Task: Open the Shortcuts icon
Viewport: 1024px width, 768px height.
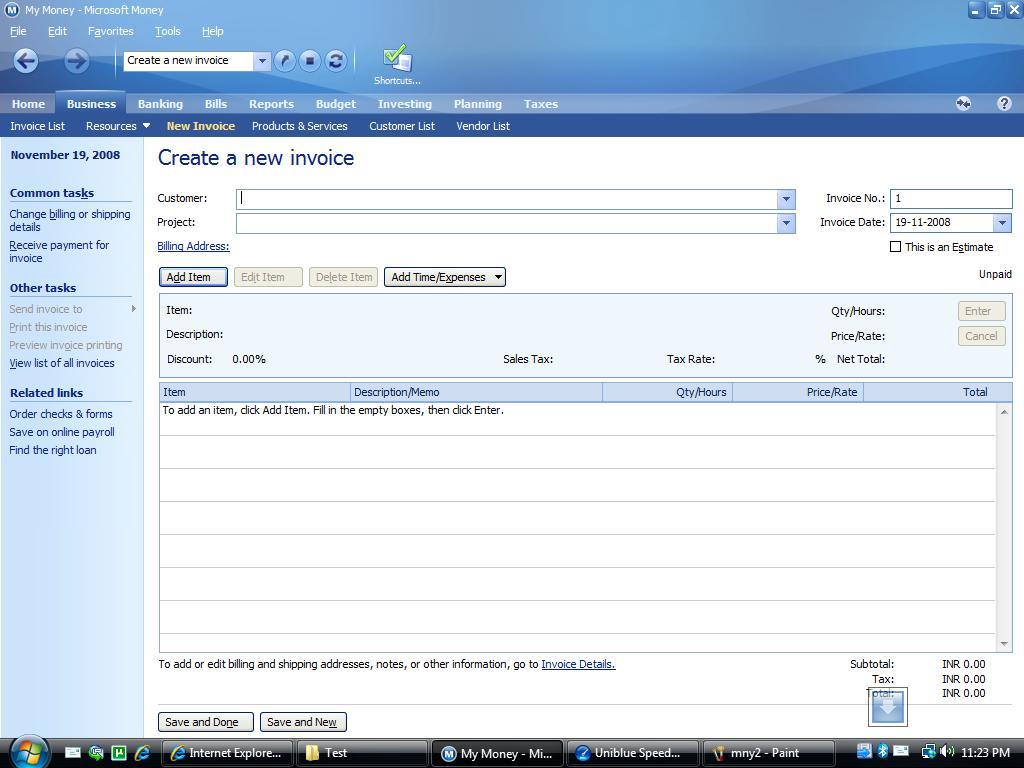Action: point(397,63)
